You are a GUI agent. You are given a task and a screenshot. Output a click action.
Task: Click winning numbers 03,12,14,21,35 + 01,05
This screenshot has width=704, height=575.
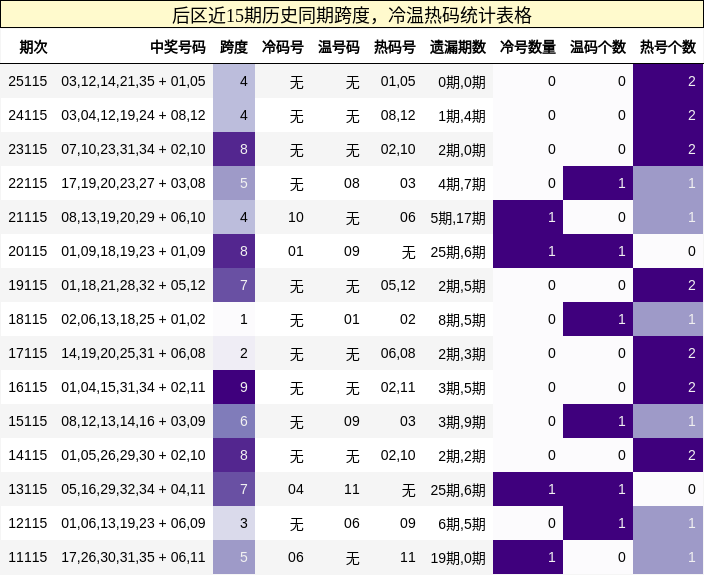133,81
